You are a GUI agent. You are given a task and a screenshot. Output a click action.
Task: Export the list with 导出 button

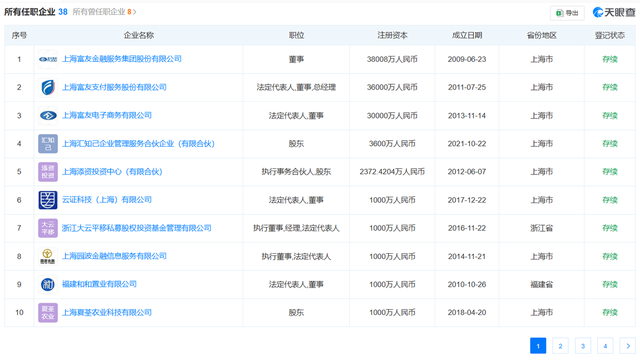click(567, 13)
